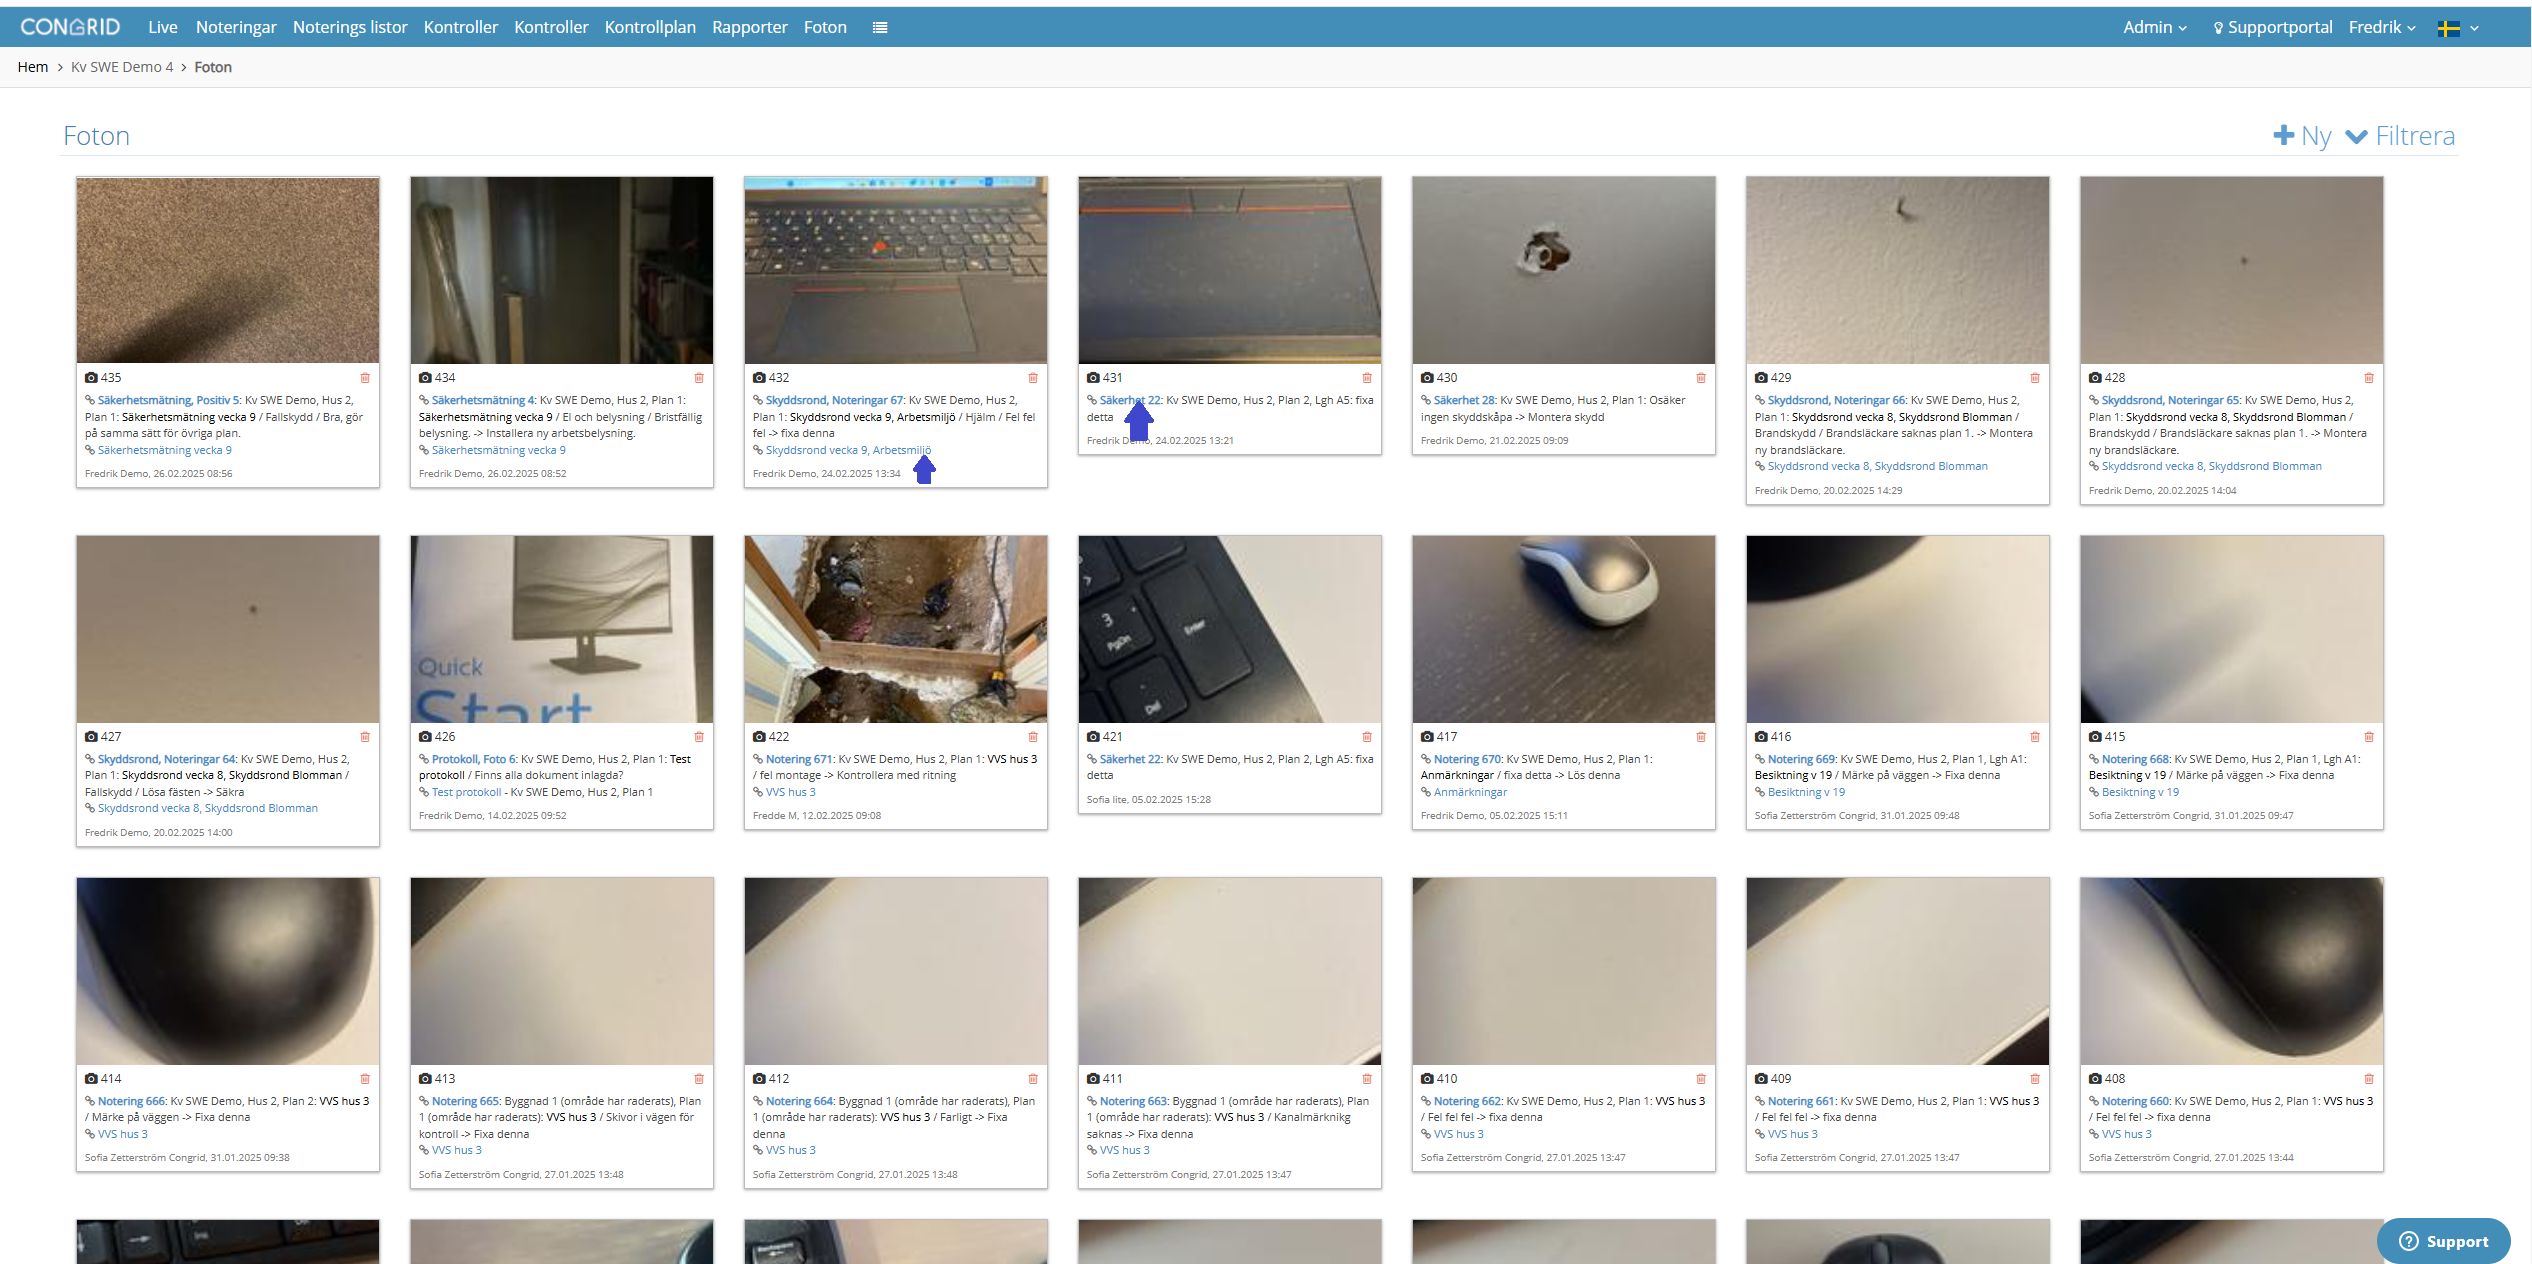The width and height of the screenshot is (2532, 1264).
Task: Open the Swedish flag language selector
Action: (x=2458, y=28)
